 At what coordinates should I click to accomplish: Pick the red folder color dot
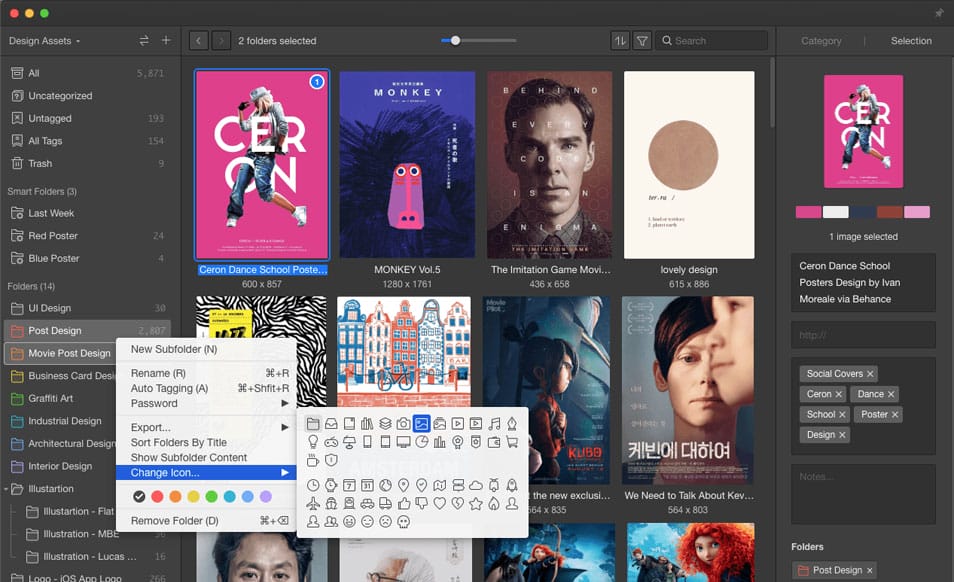[157, 496]
